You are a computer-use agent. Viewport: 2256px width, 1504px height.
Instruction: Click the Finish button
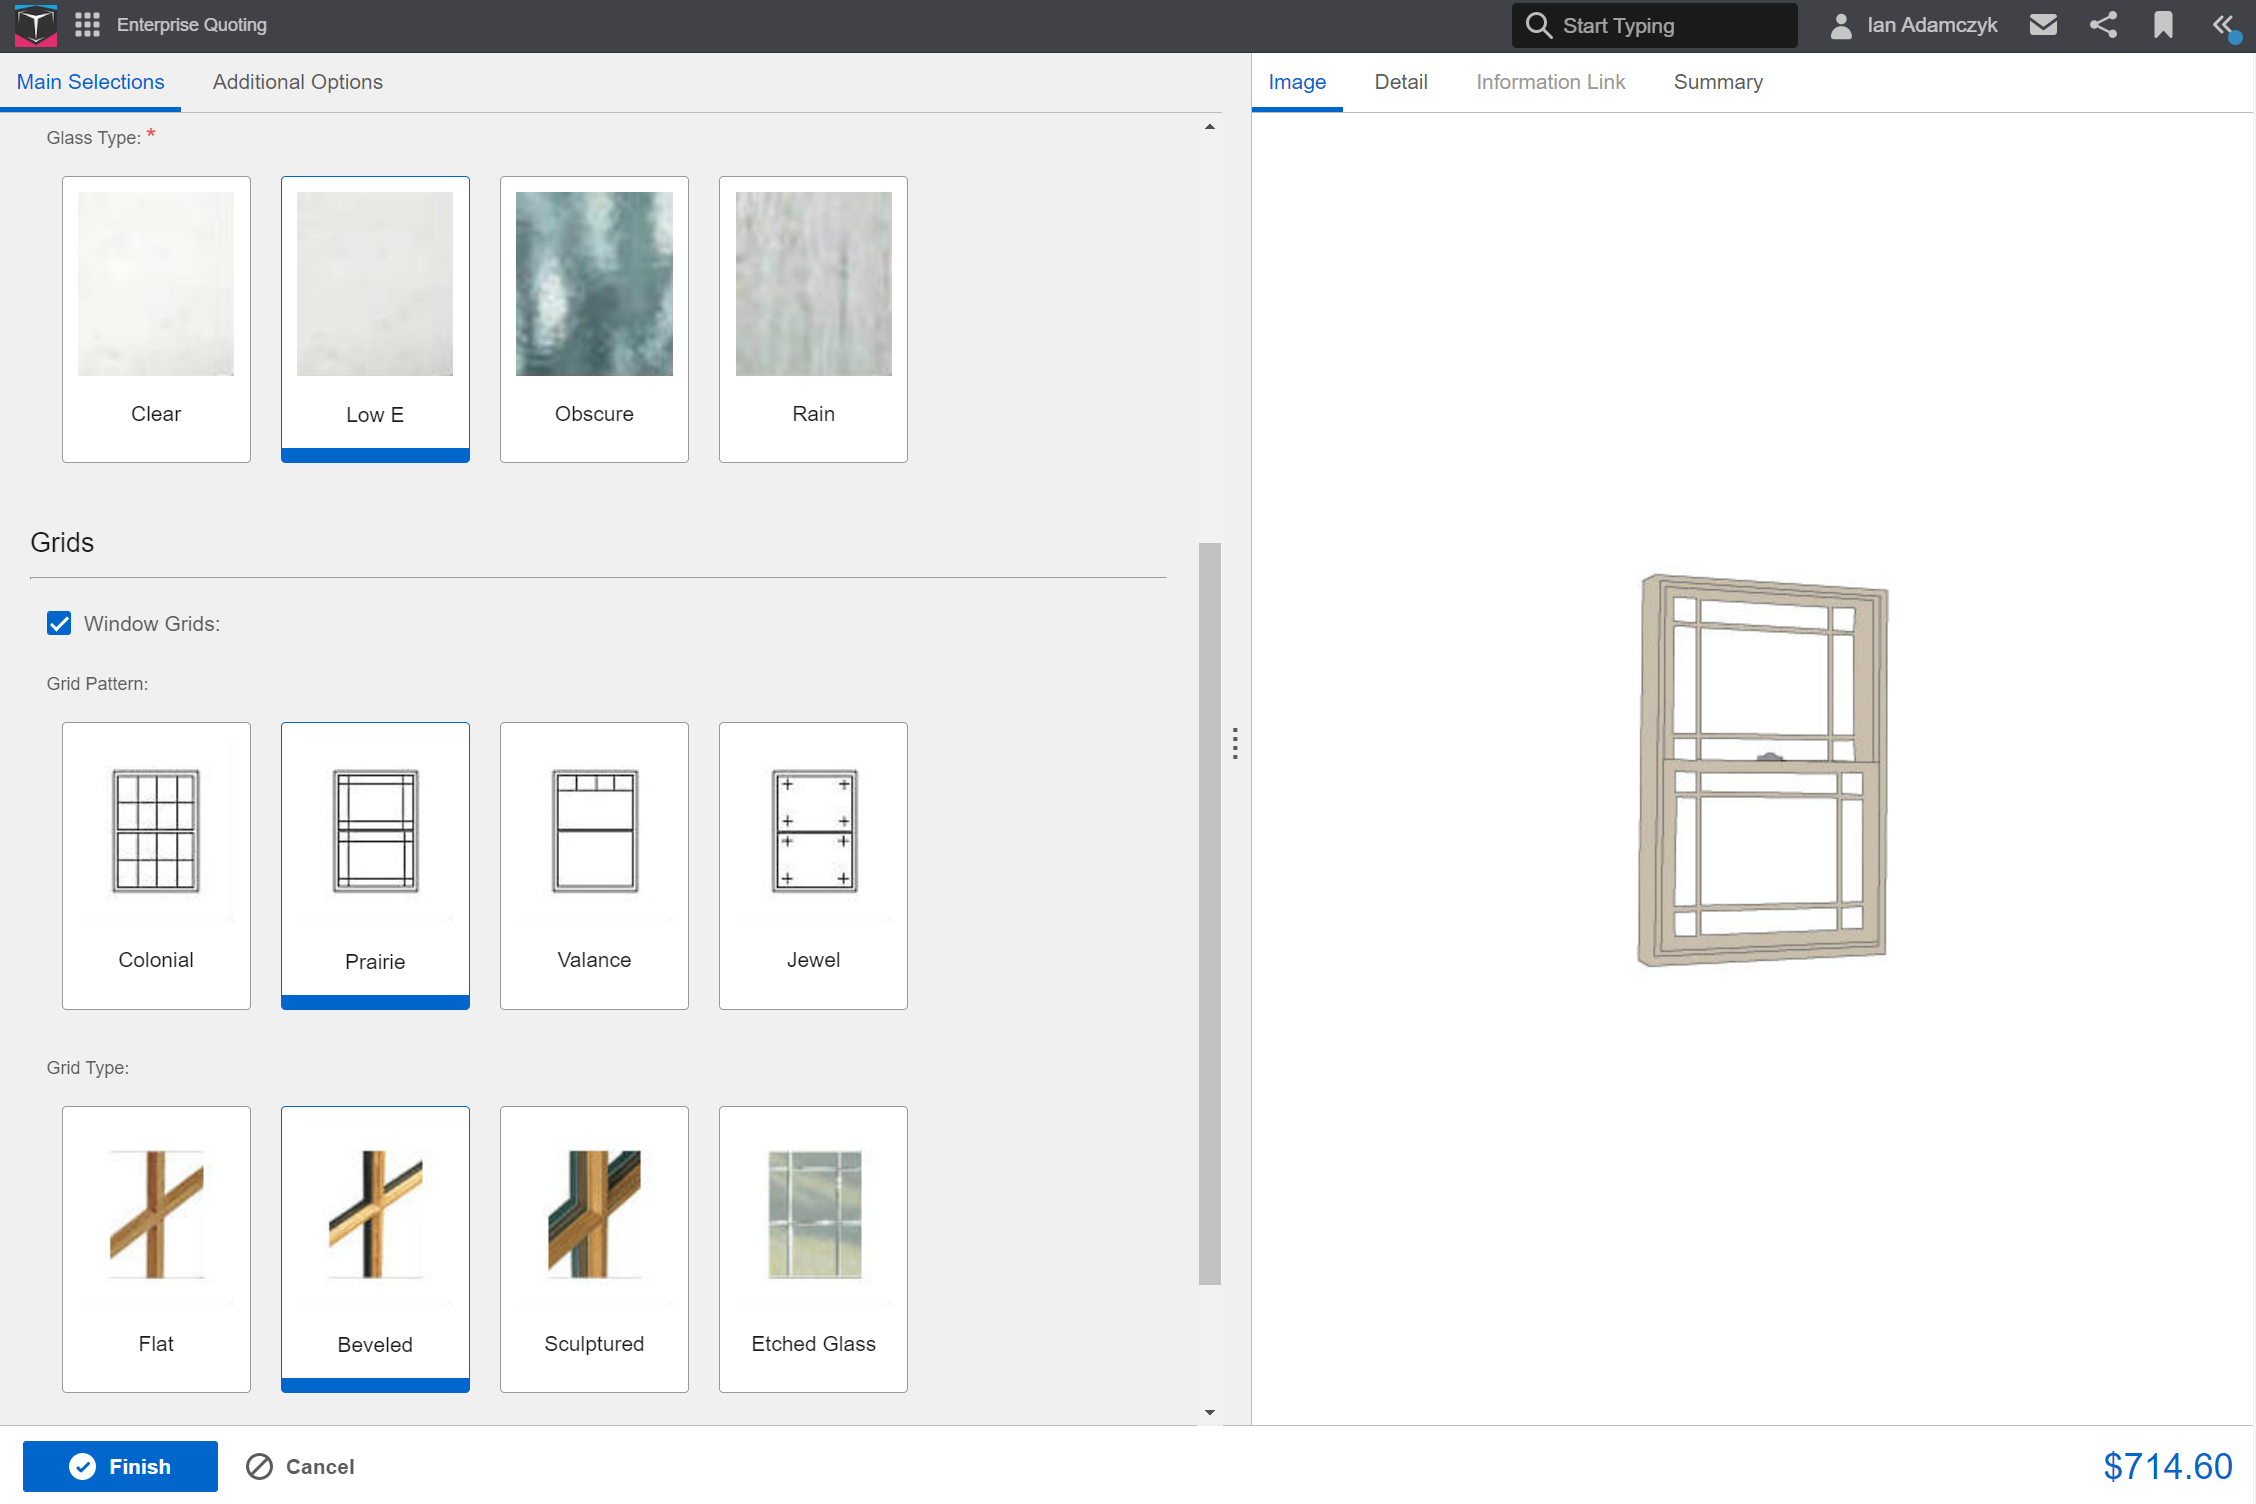coord(120,1466)
